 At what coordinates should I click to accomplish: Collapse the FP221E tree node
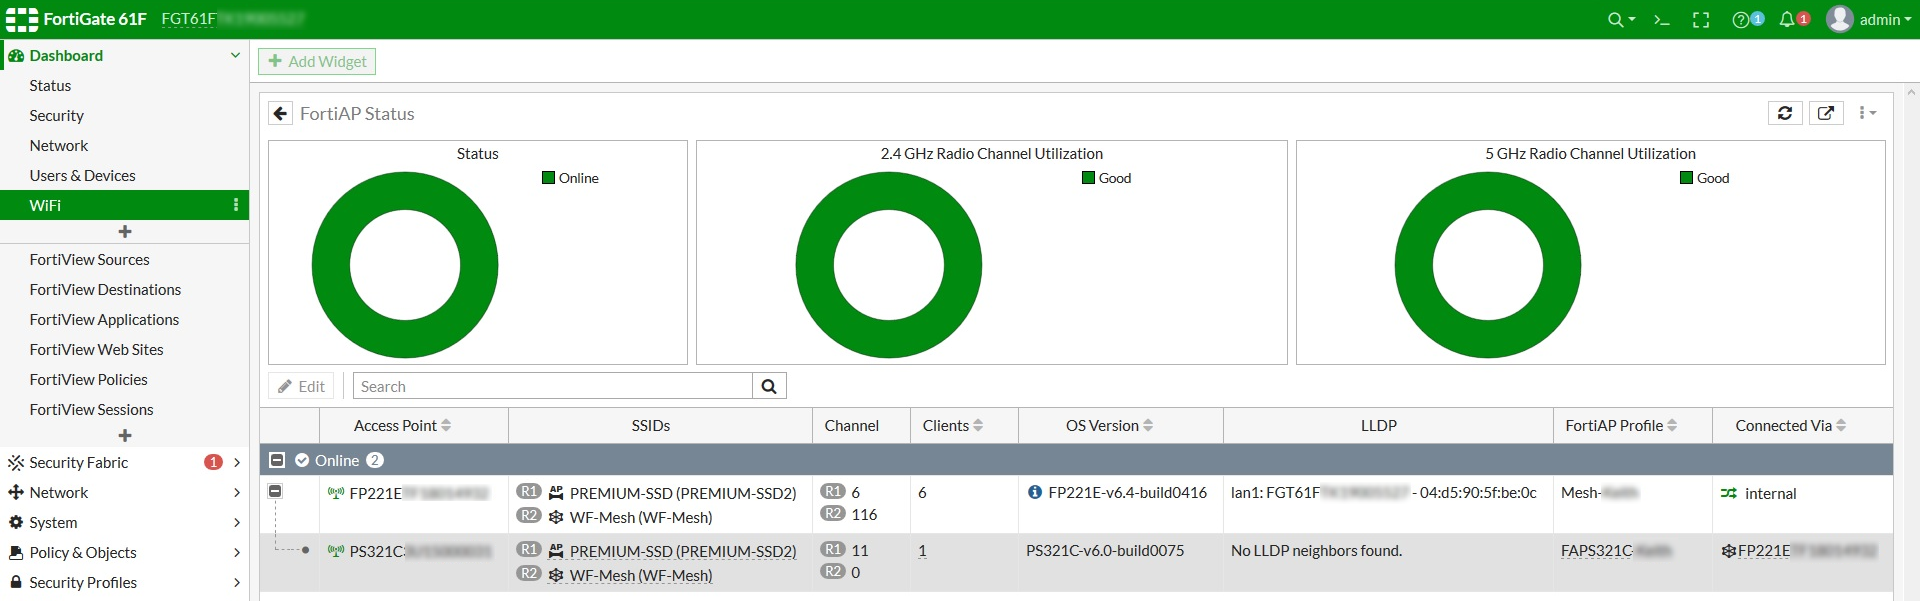coord(275,491)
